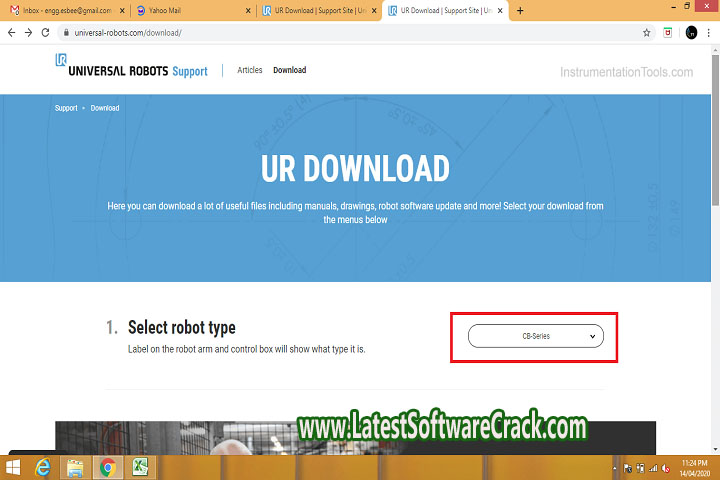
Task: Bookmark this page with the star icon
Action: click(x=647, y=33)
